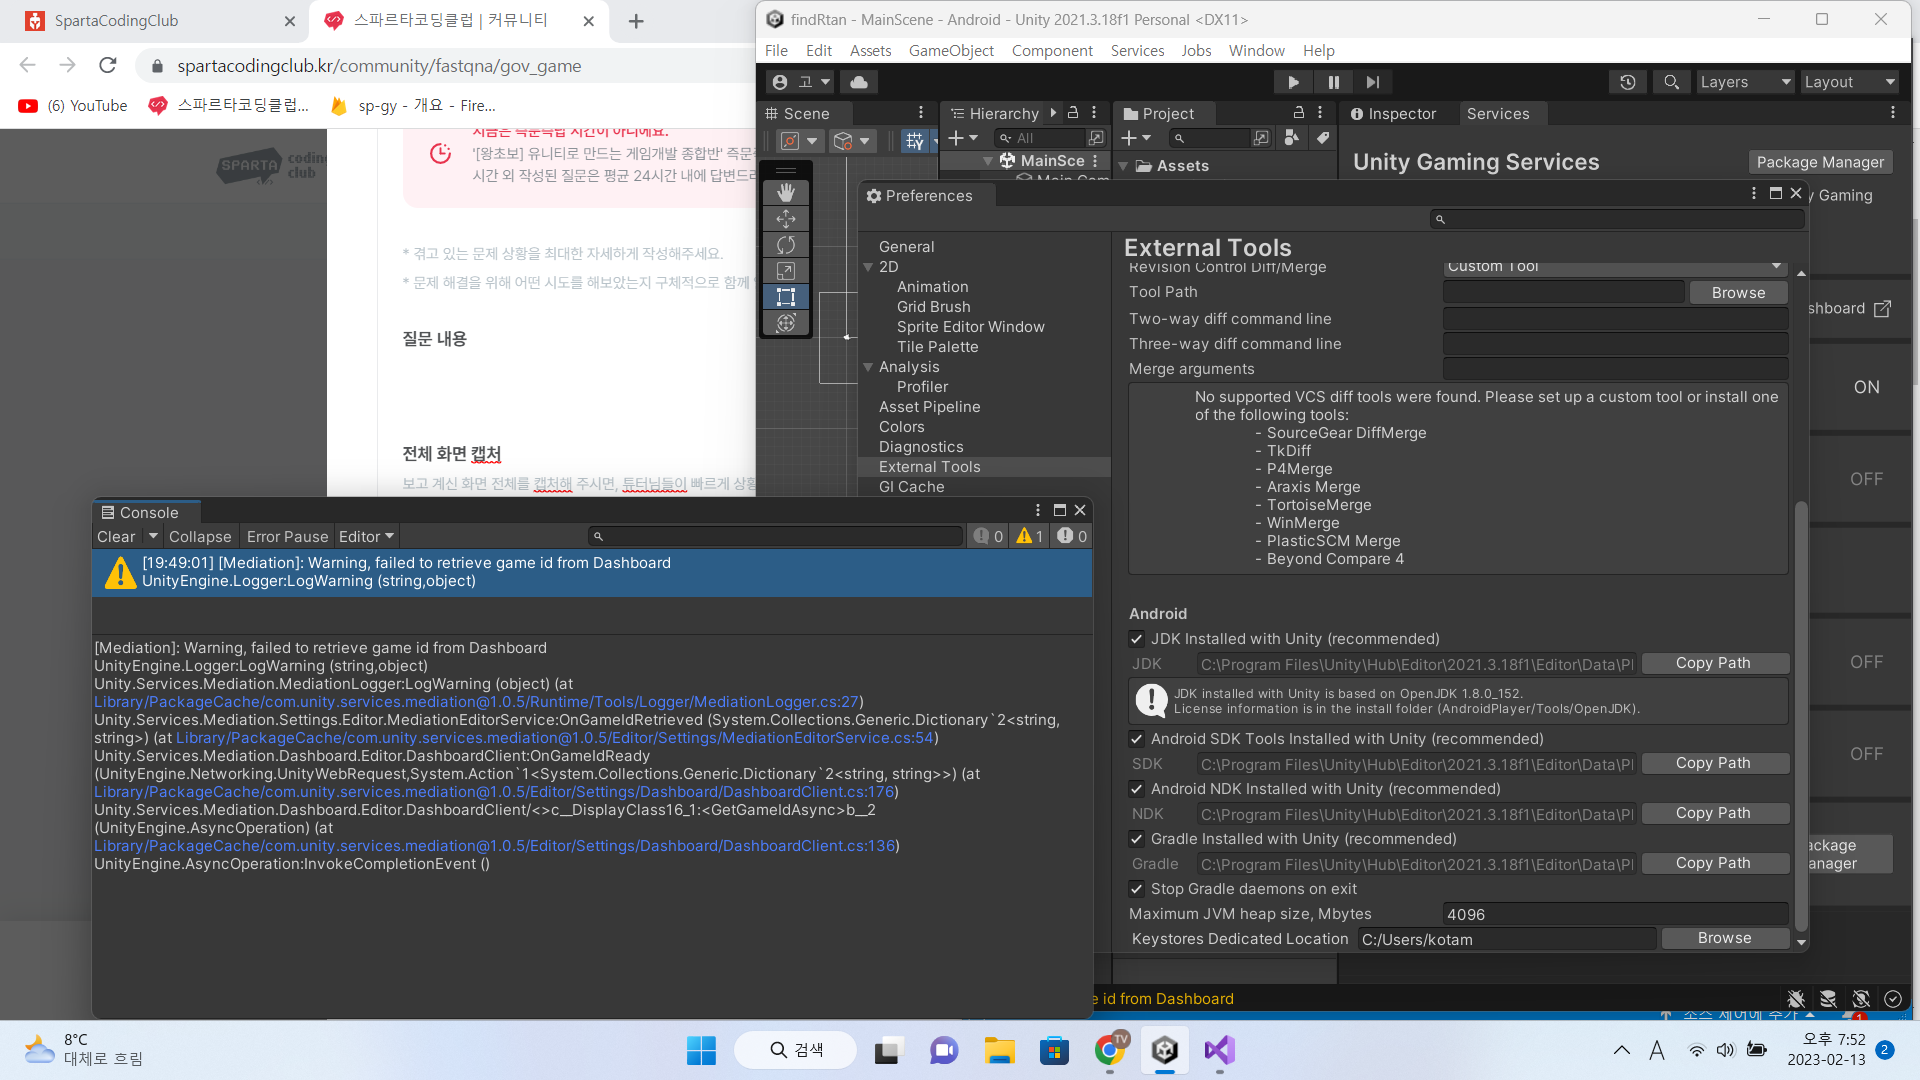The height and width of the screenshot is (1080, 1920).
Task: Search by type in Project panel
Action: coord(1292,138)
